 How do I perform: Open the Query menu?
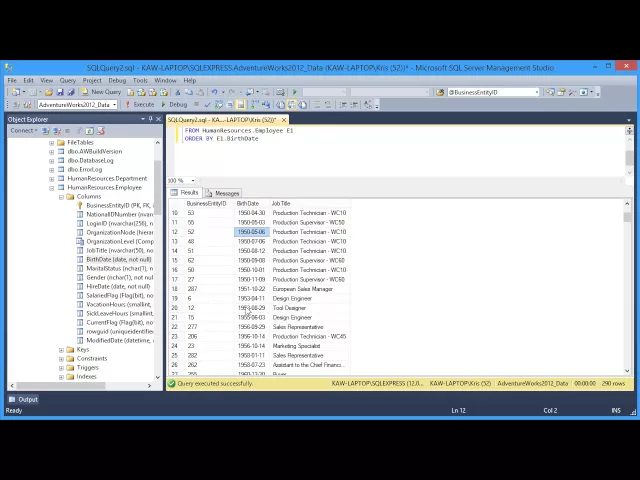coord(68,80)
